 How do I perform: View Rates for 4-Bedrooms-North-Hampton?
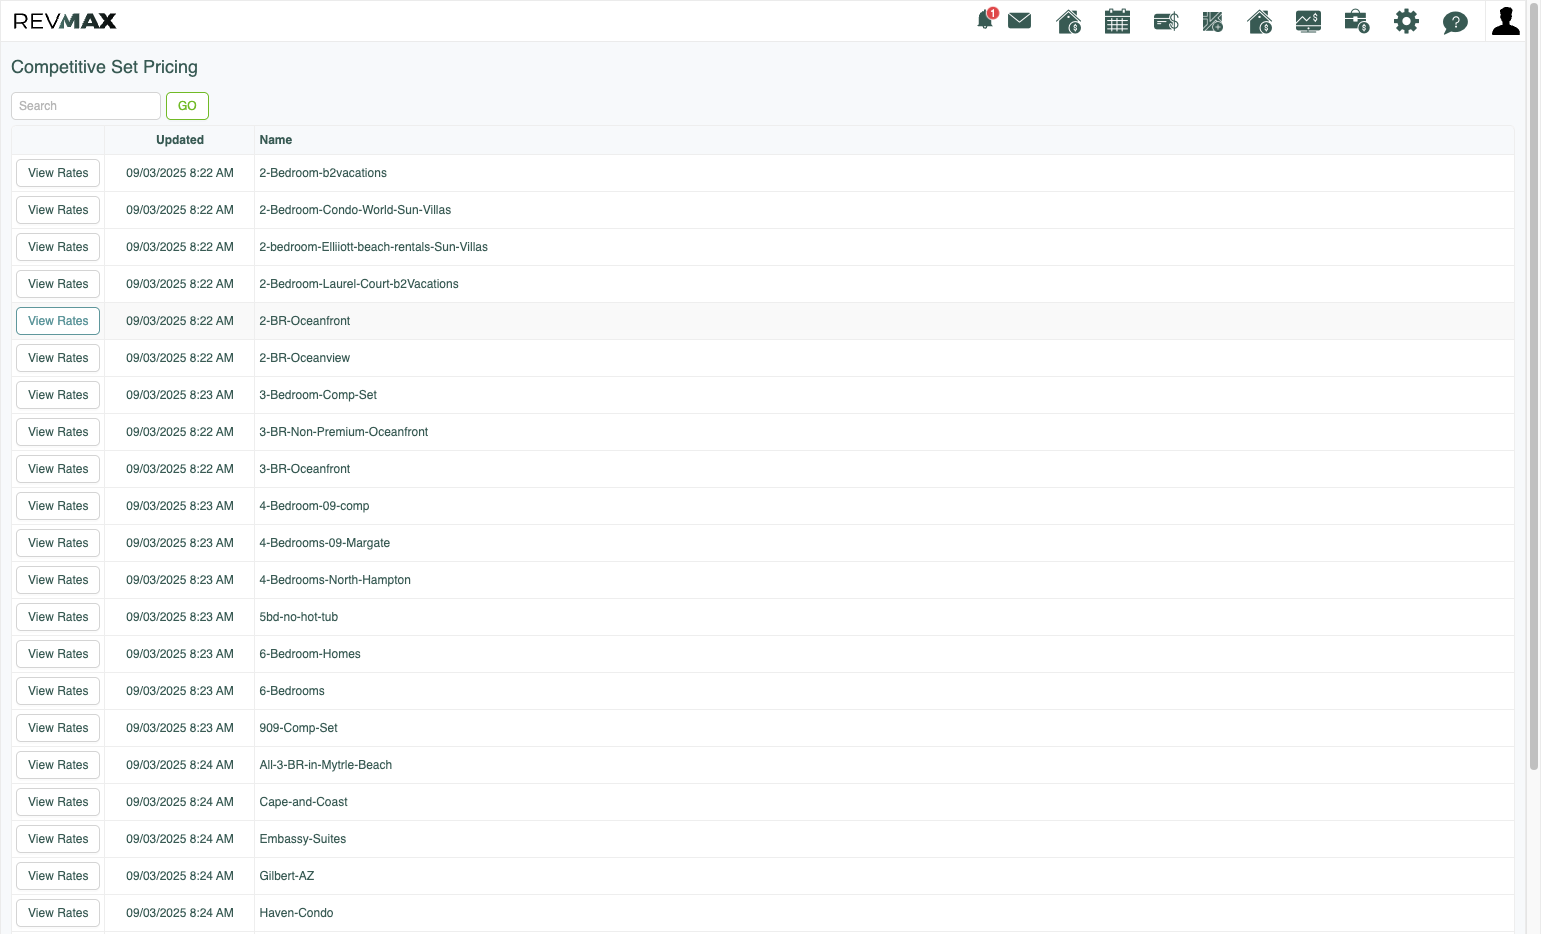[58, 580]
